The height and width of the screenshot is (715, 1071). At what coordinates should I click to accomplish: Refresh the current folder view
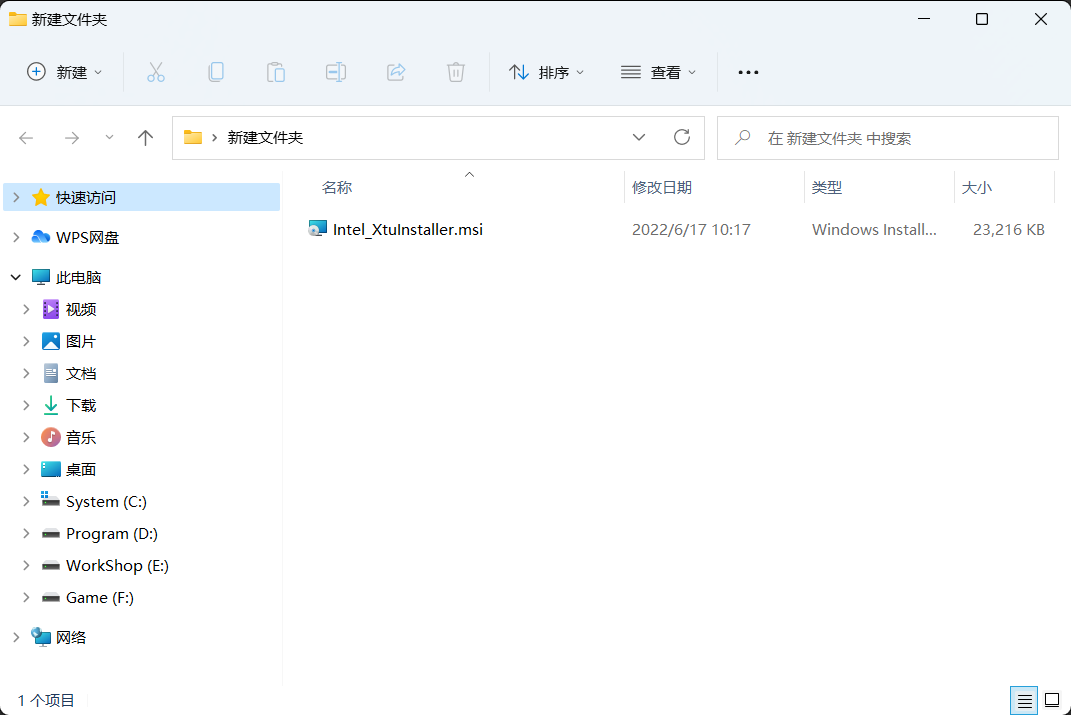point(682,138)
